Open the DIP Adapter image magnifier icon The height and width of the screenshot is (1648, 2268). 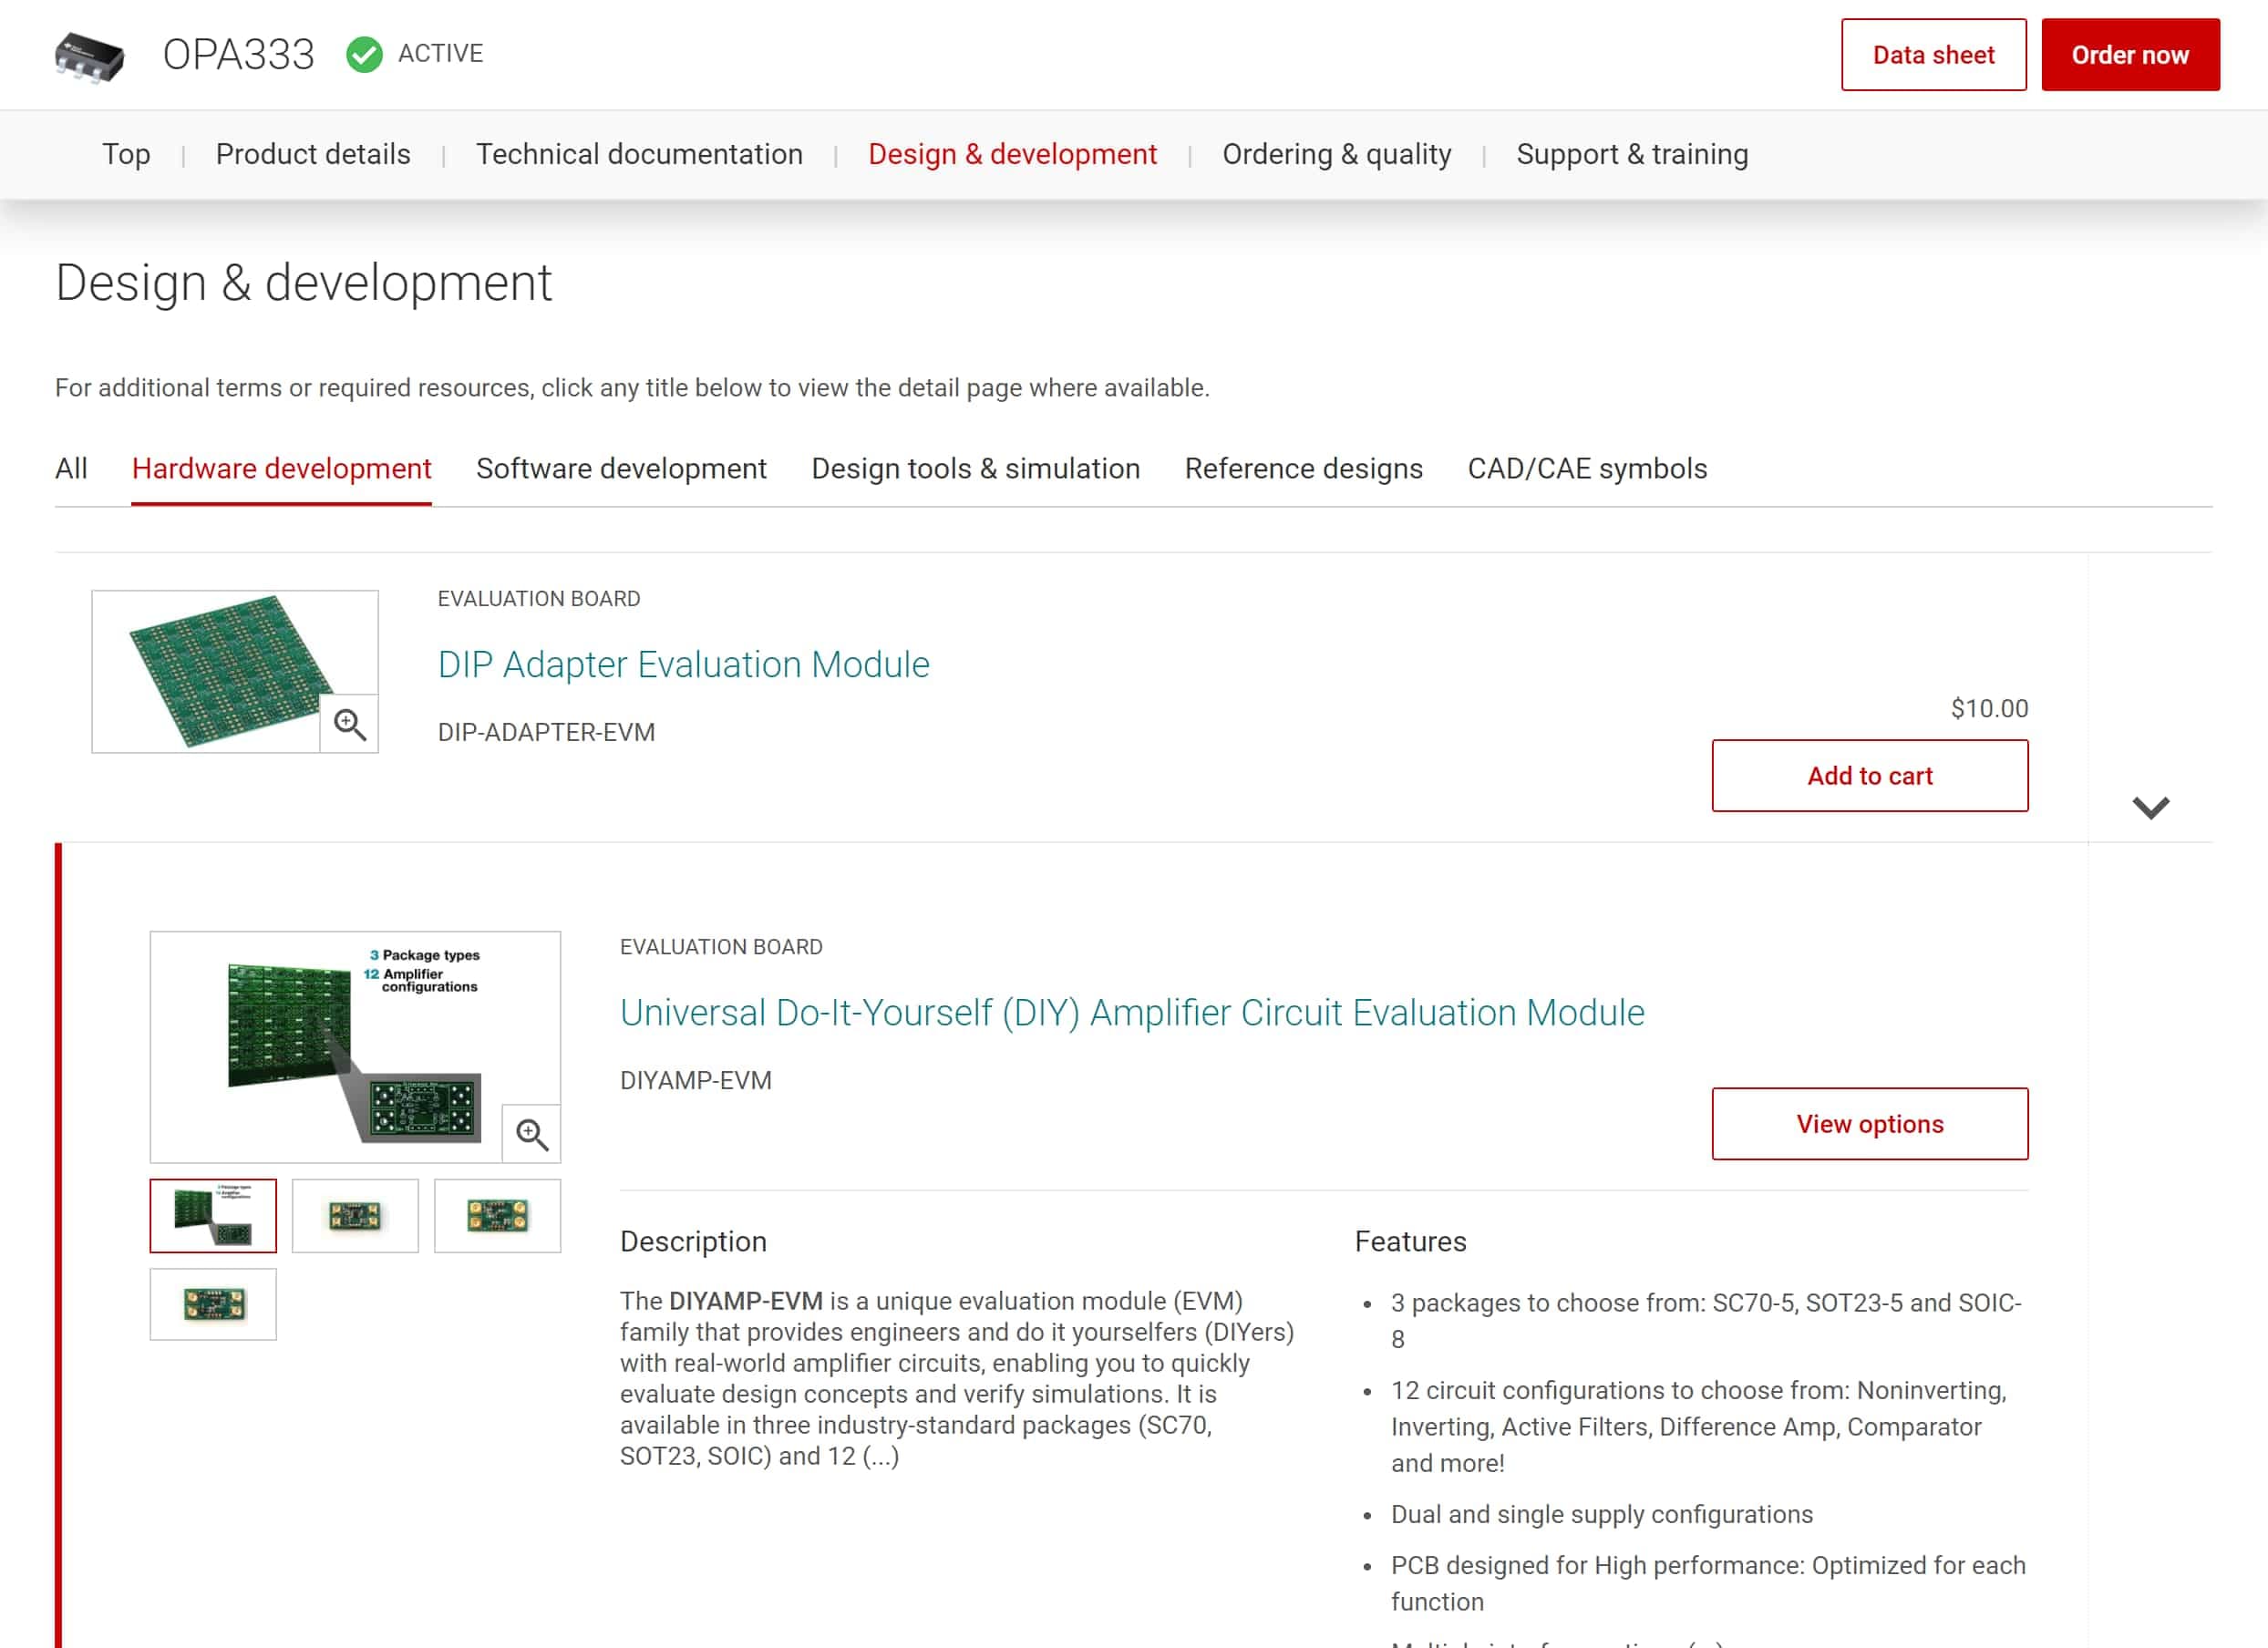coord(350,722)
